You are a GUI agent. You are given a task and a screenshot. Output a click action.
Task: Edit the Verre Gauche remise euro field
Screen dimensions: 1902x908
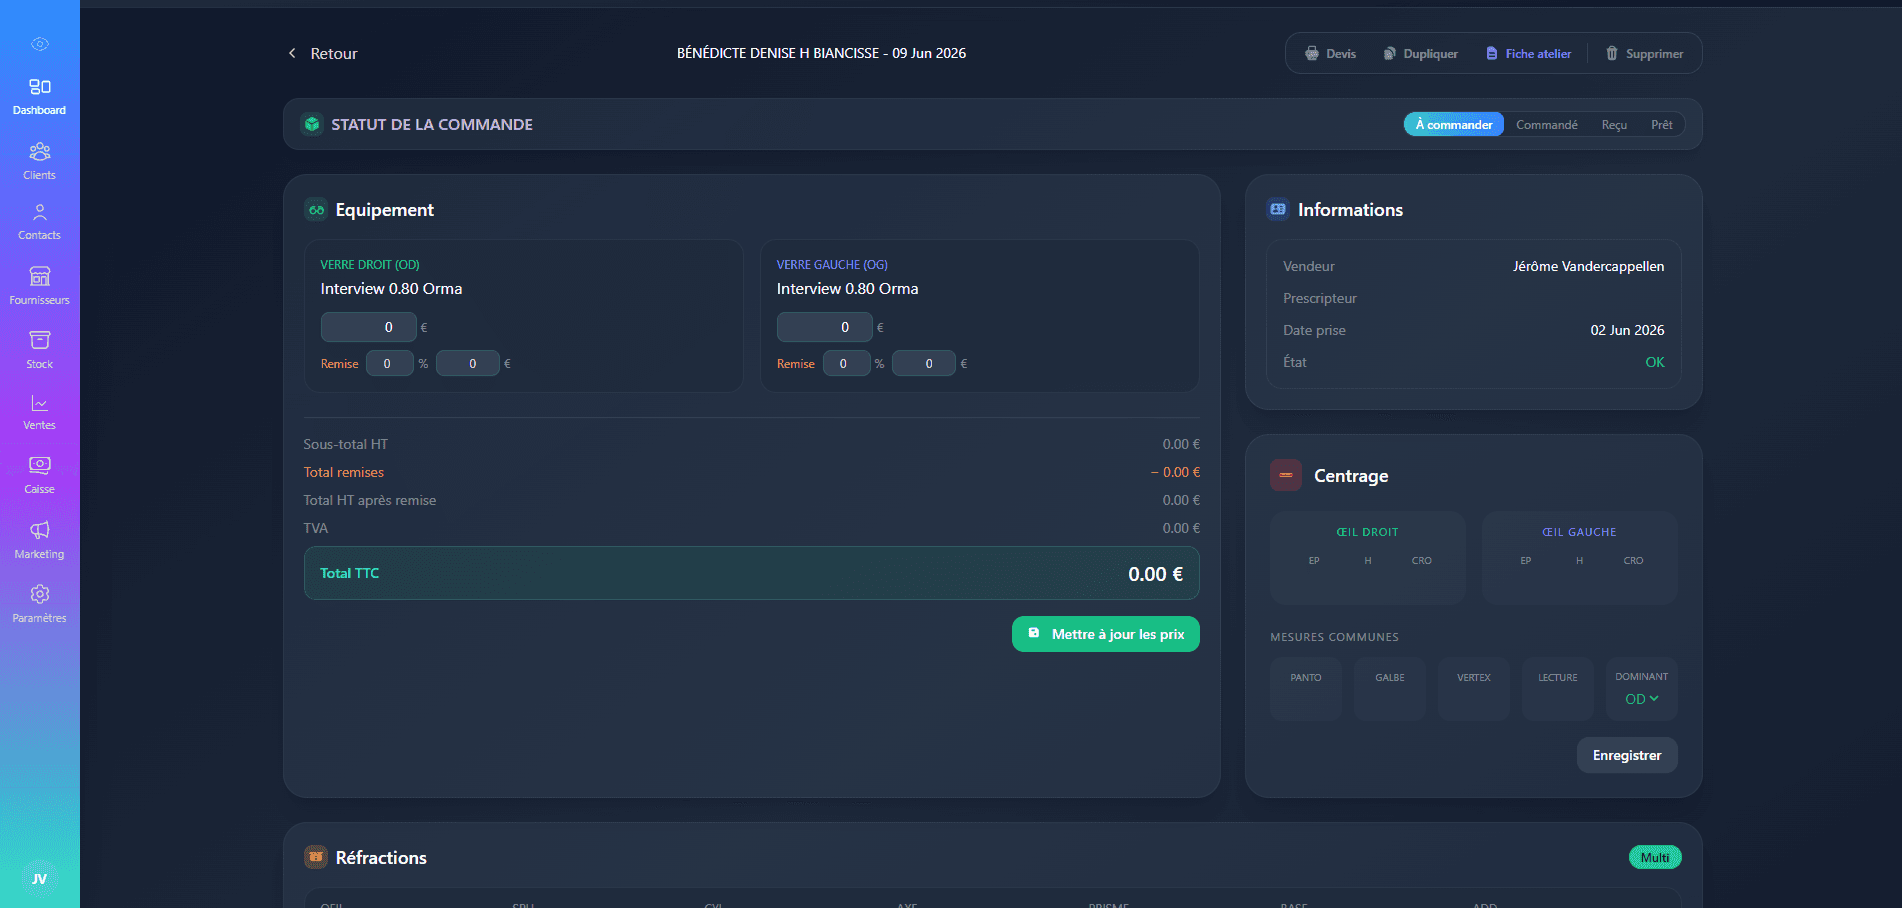coord(923,363)
